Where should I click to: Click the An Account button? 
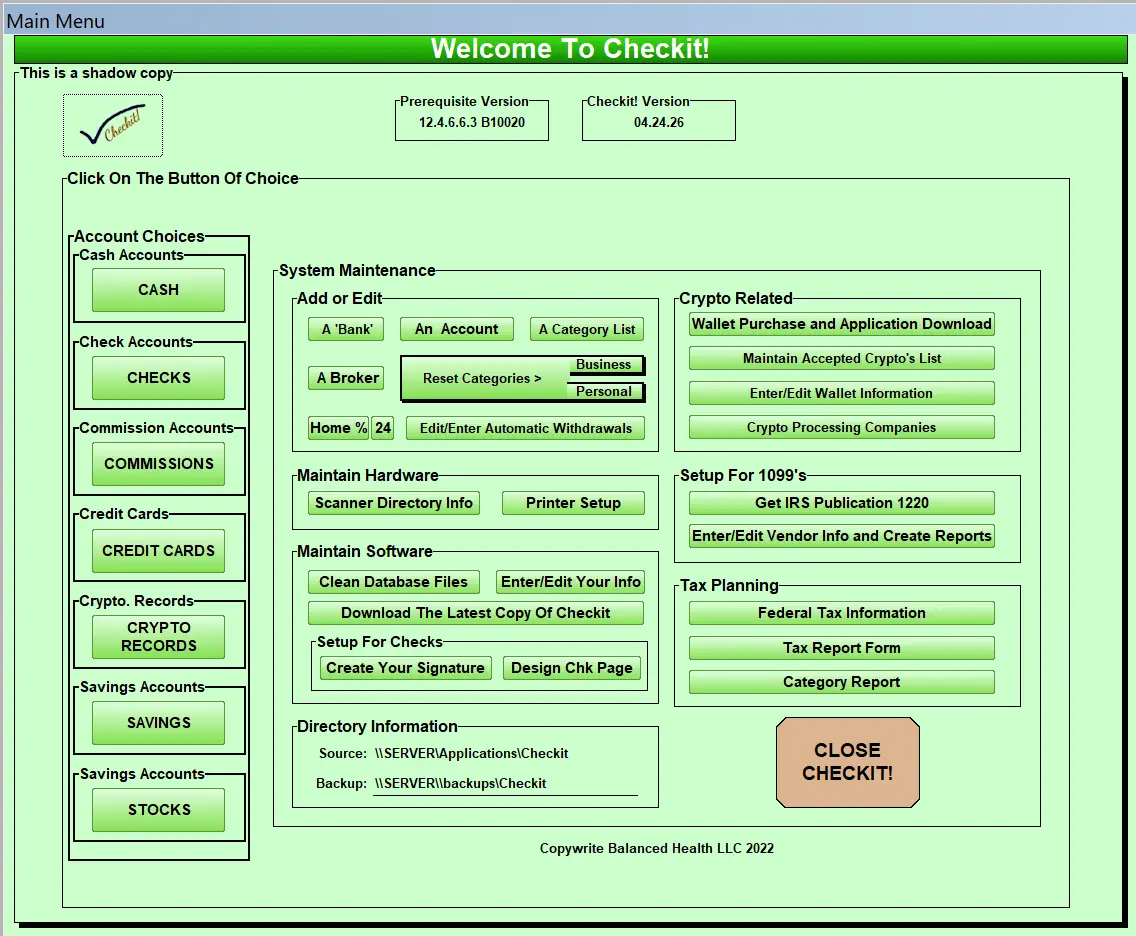[456, 330]
